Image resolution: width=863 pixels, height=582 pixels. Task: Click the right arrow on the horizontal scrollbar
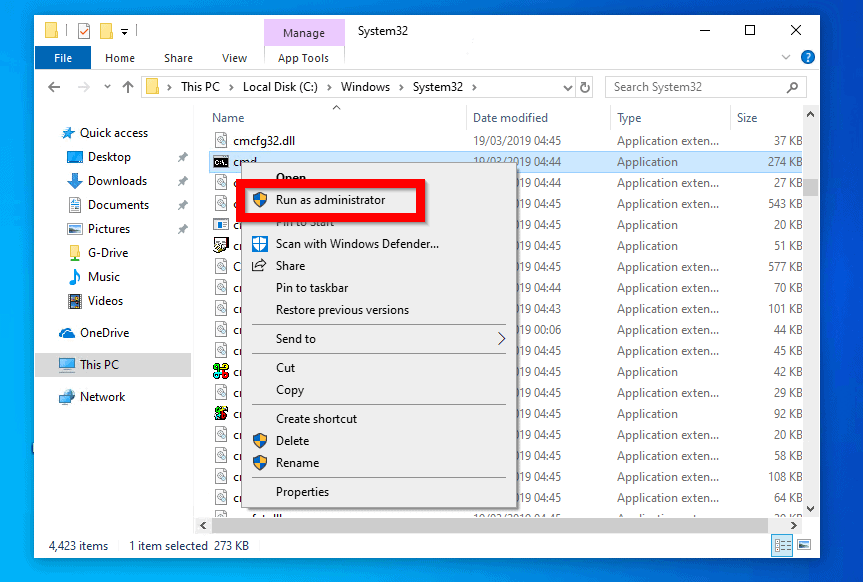[792, 524]
